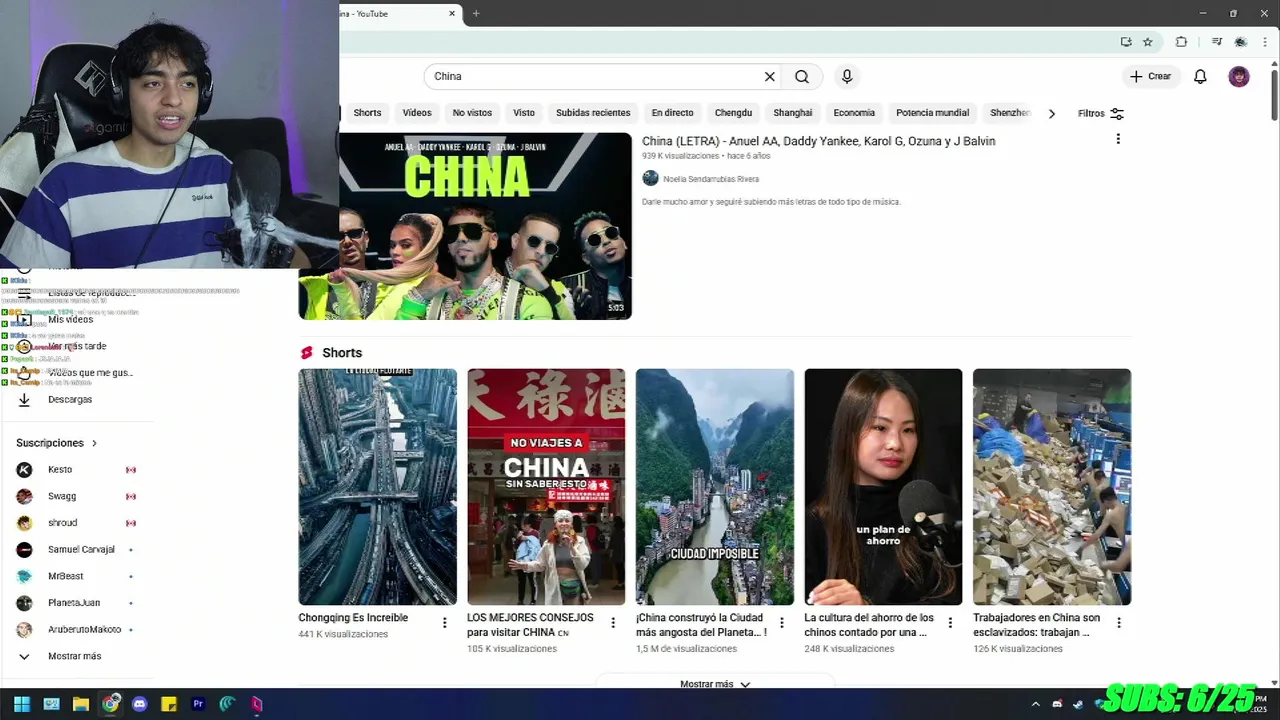Image resolution: width=1280 pixels, height=720 pixels.
Task: Open options for Ciudad más angosta short
Action: 782,623
